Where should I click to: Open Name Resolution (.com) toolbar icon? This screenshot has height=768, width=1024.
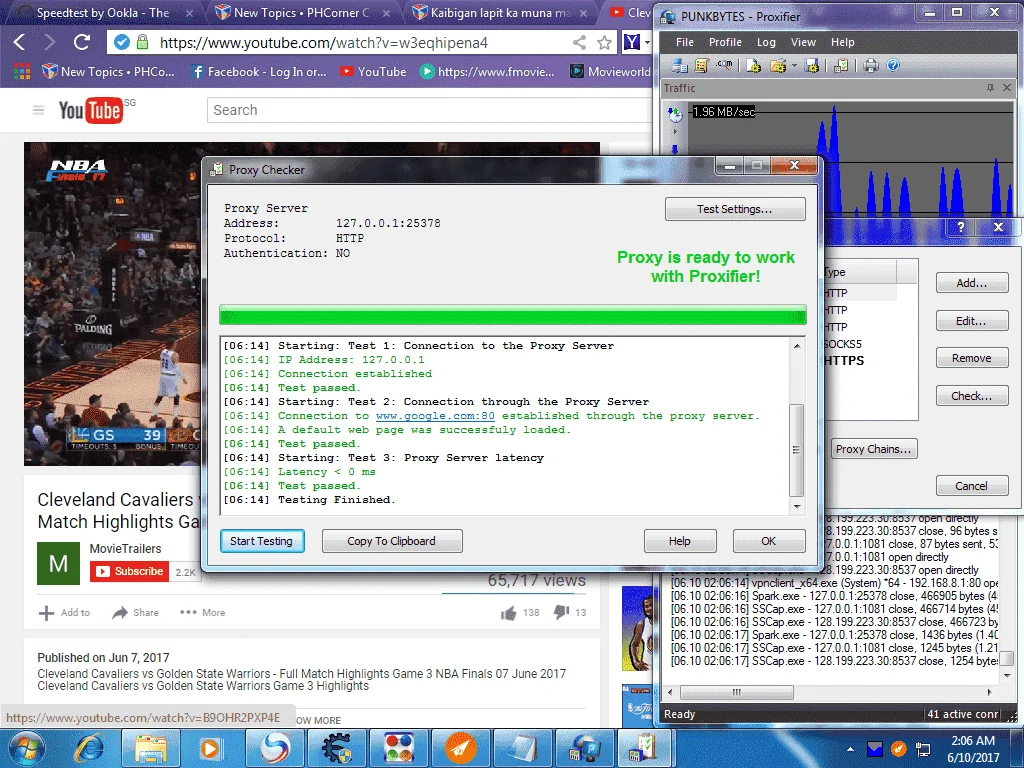(x=724, y=65)
